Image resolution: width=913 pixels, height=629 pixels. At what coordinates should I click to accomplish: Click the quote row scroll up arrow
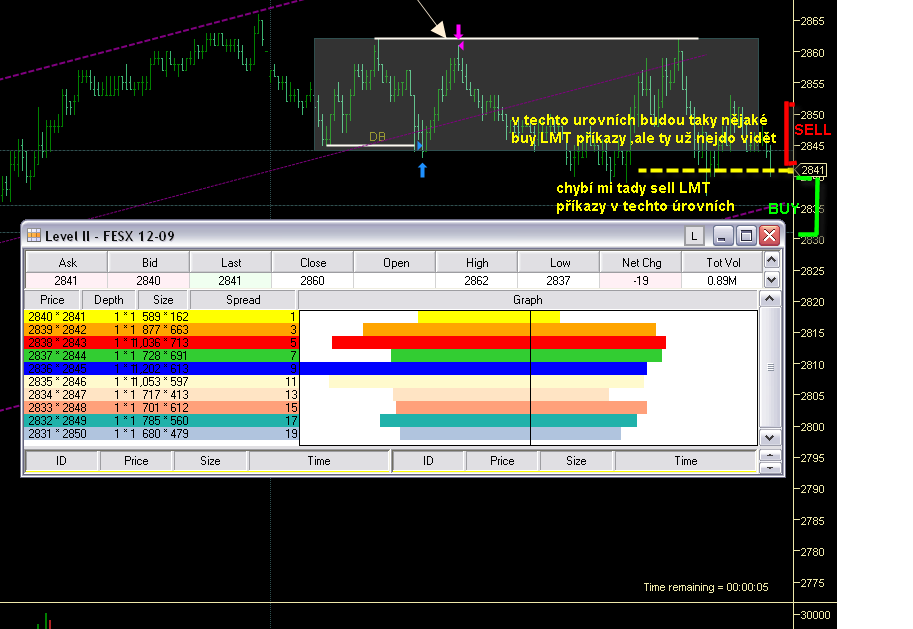coord(772,260)
